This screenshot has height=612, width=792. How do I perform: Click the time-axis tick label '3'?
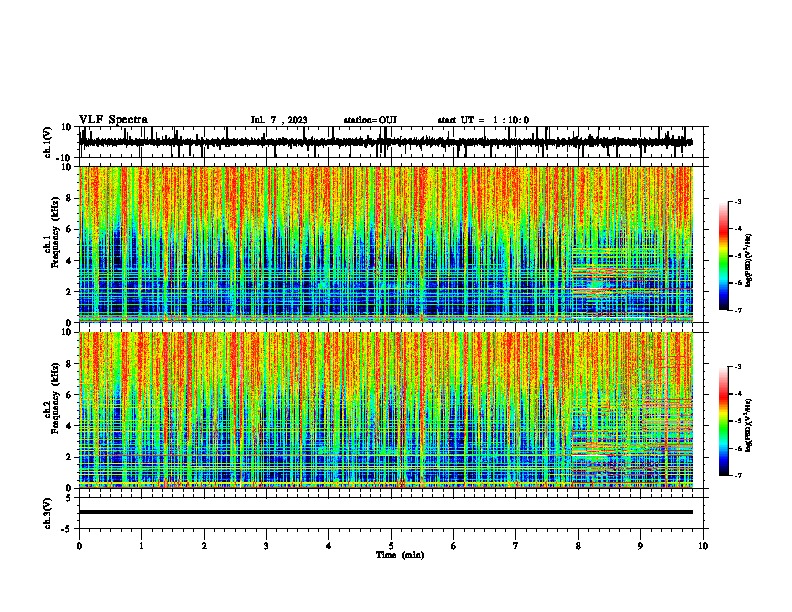(x=266, y=546)
